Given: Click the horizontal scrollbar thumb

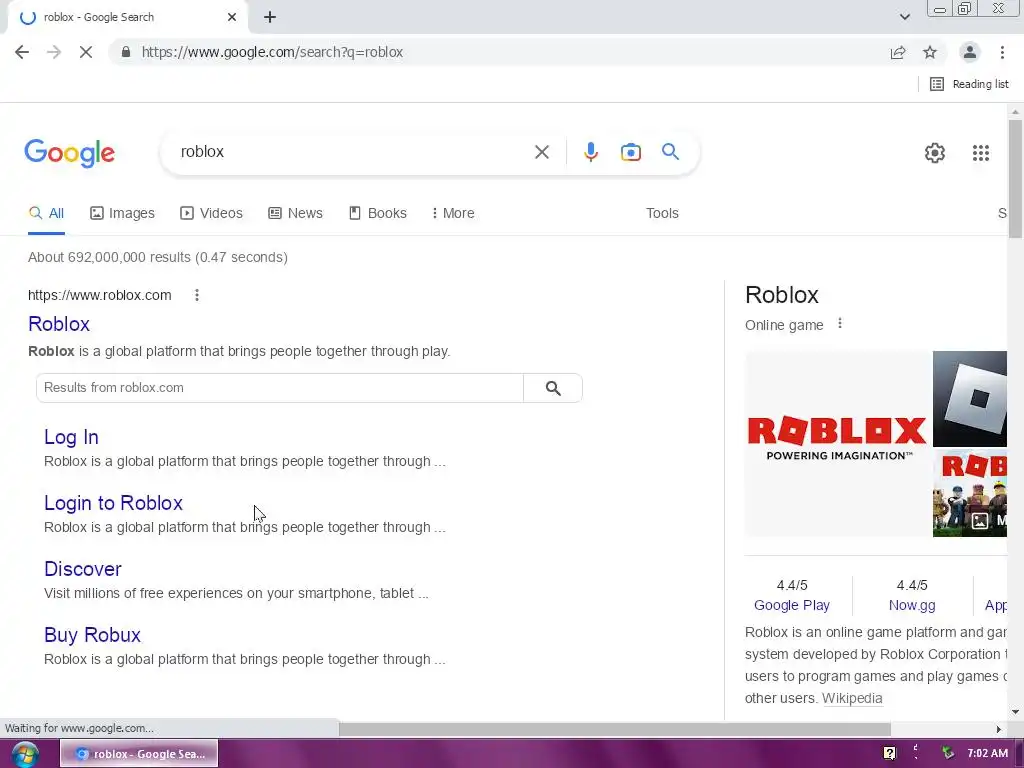Looking at the screenshot, I should 615,729.
